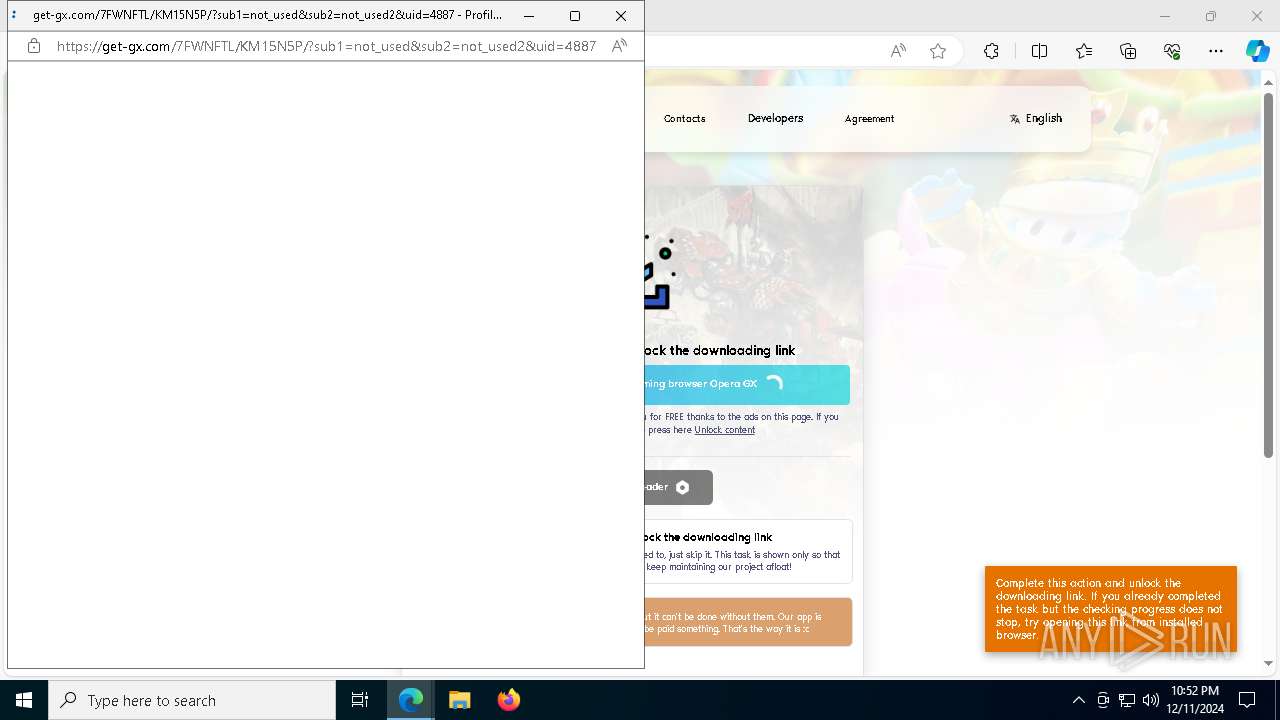Open the Action Center notifications icon

tap(1247, 700)
